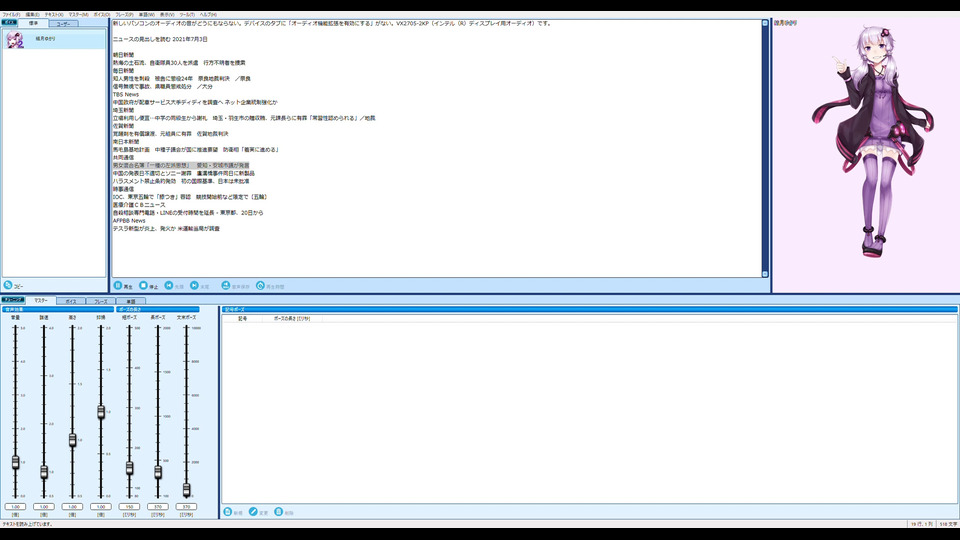
Task: Click the 音量 volume slider handle
Action: (15, 462)
